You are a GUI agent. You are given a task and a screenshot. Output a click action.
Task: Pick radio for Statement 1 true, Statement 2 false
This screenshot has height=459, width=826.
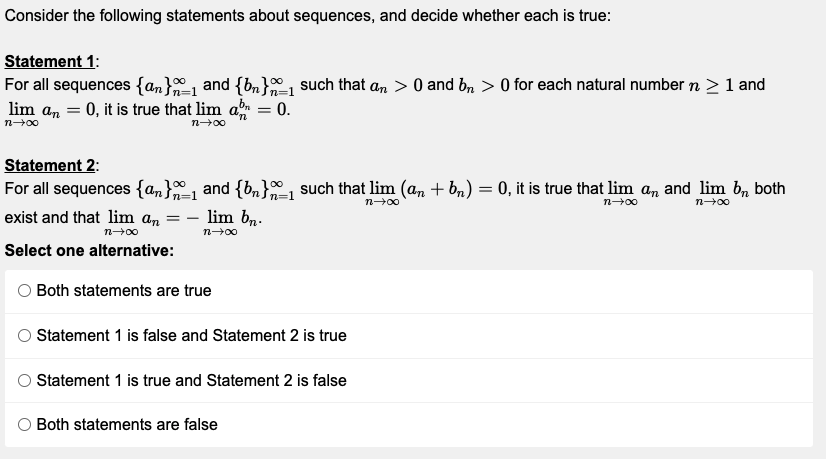tap(24, 380)
